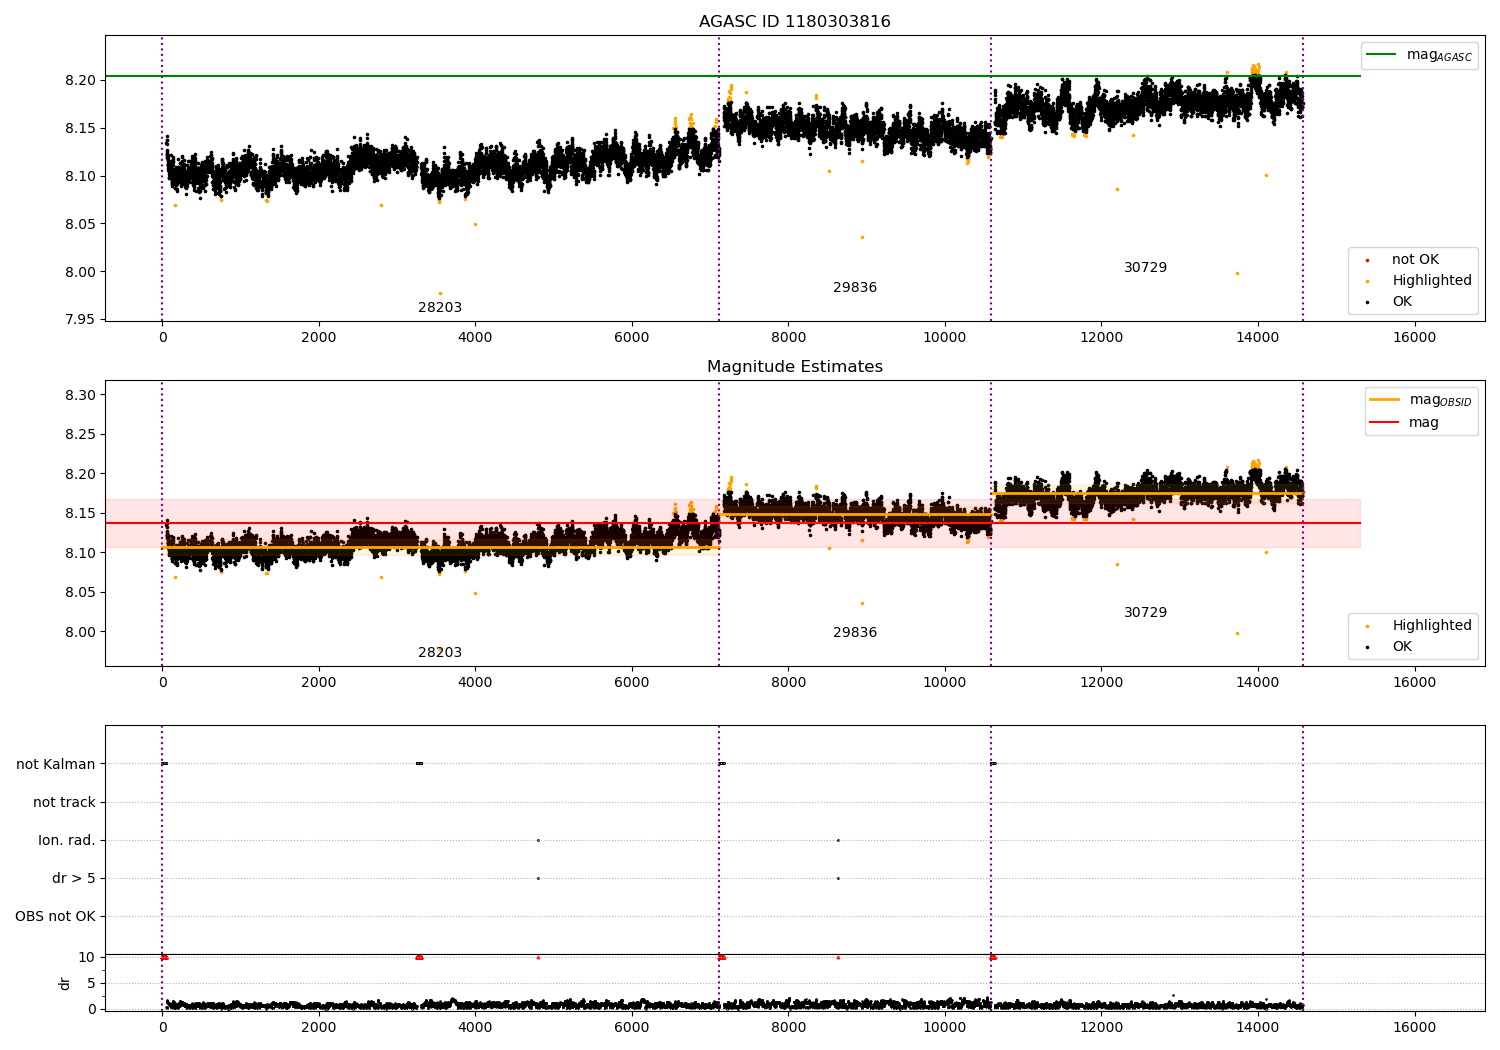
Task: Click the 6000 x-tick in Magnitude Estimates plot
Action: [632, 683]
